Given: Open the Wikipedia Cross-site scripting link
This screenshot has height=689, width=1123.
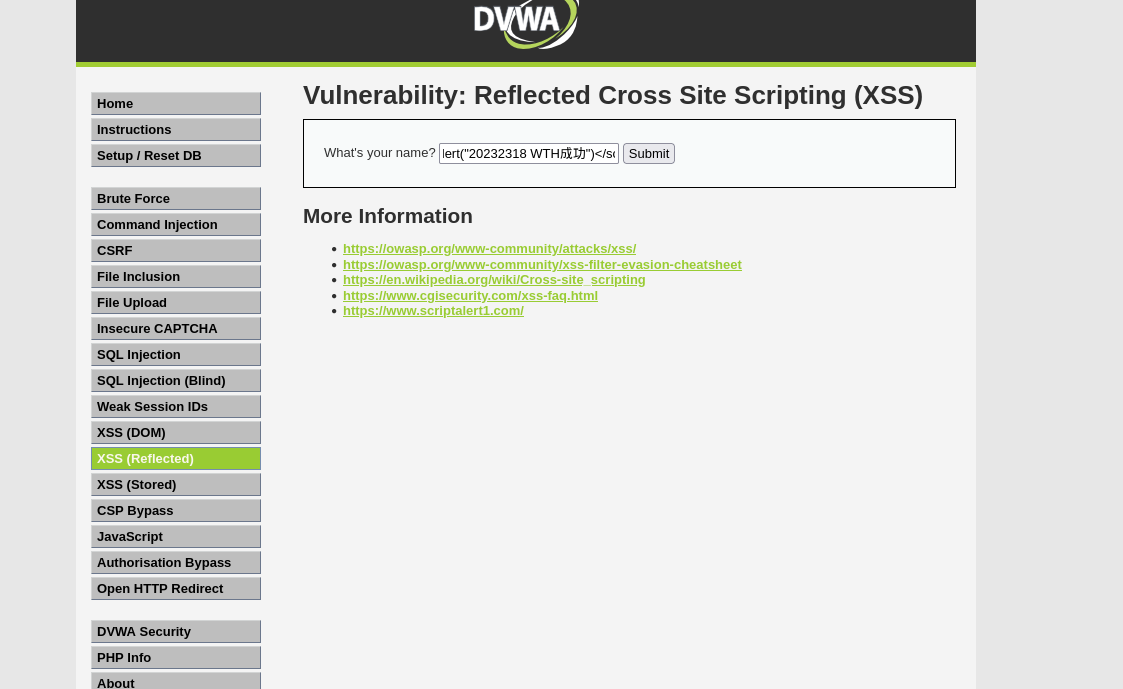Looking at the screenshot, I should point(494,279).
